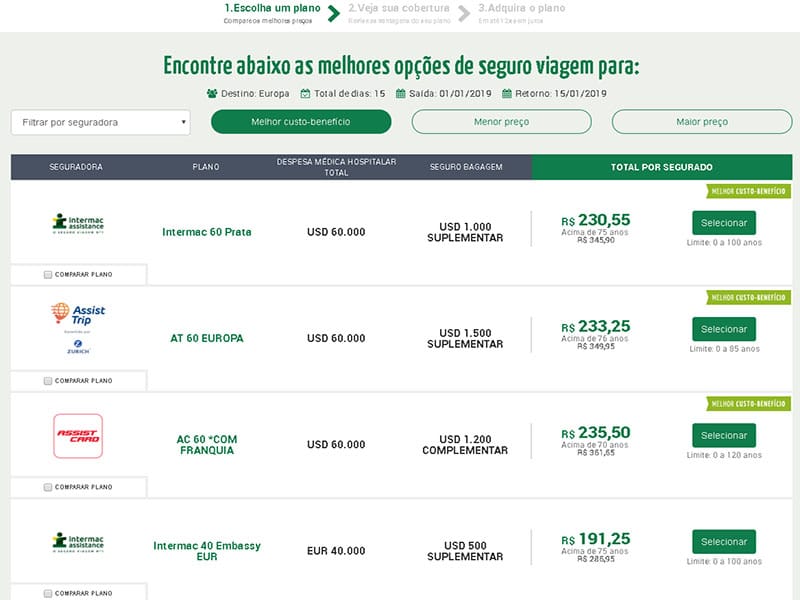Click the TOTAL POR SEGURADO header
800x600 pixels.
(662, 167)
